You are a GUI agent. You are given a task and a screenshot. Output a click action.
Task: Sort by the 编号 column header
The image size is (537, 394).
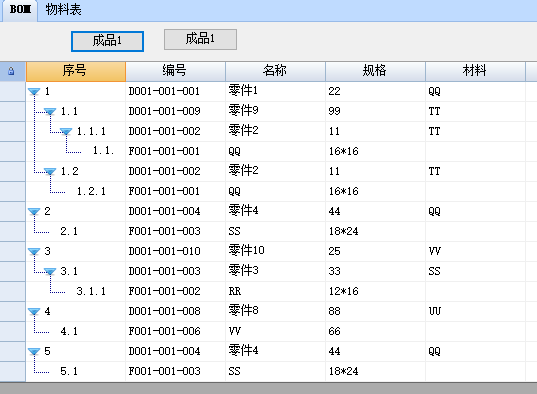coord(175,71)
